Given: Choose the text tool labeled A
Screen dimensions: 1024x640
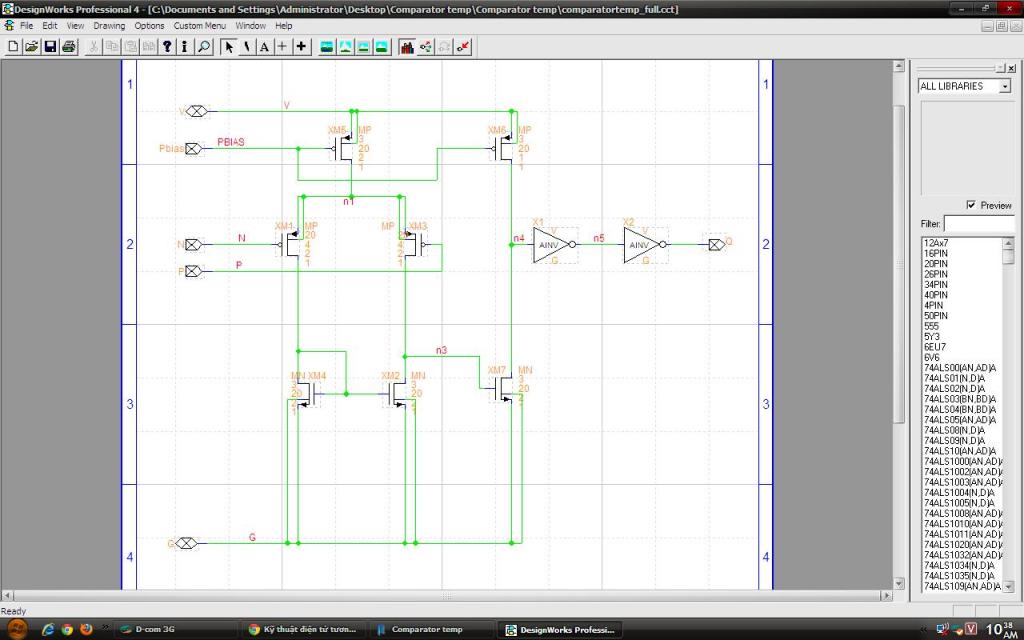Looking at the screenshot, I should pos(264,46).
